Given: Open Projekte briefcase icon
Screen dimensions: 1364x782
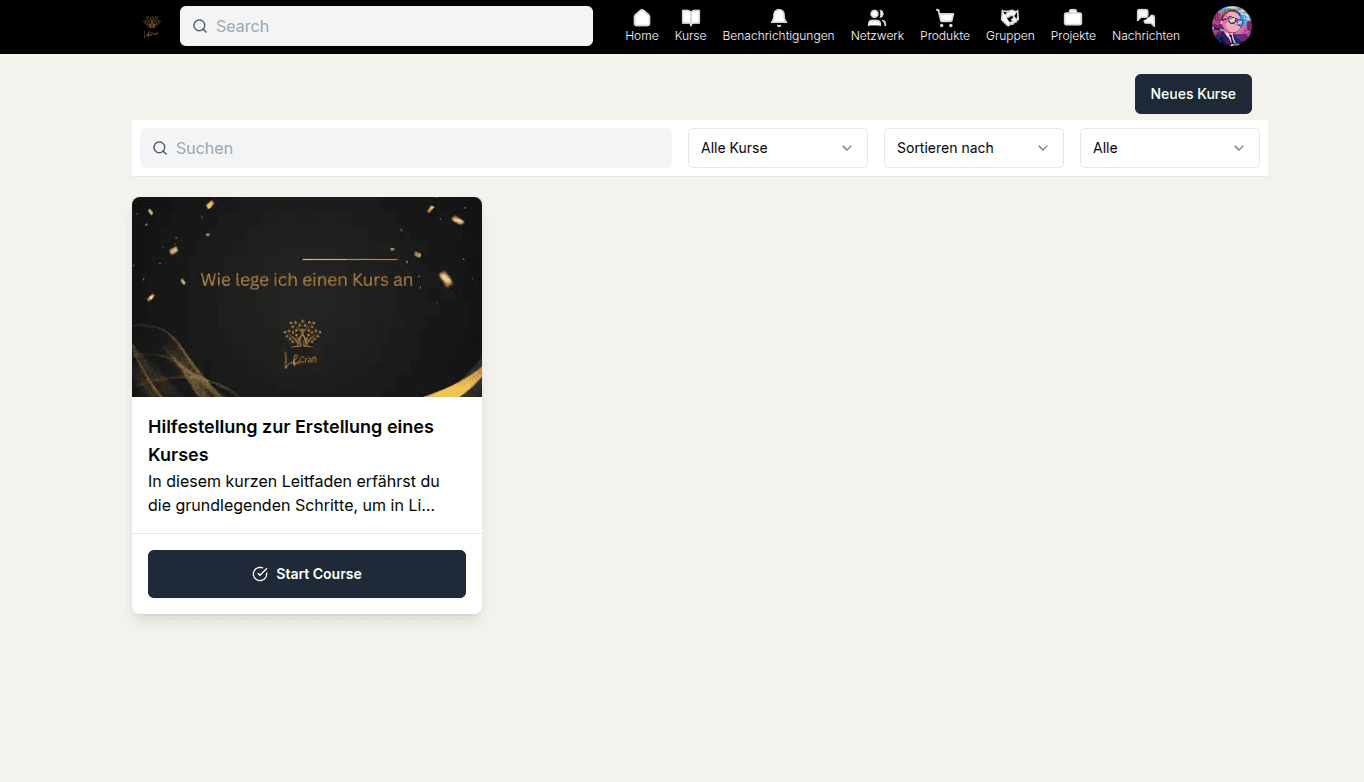Looking at the screenshot, I should (x=1073, y=18).
